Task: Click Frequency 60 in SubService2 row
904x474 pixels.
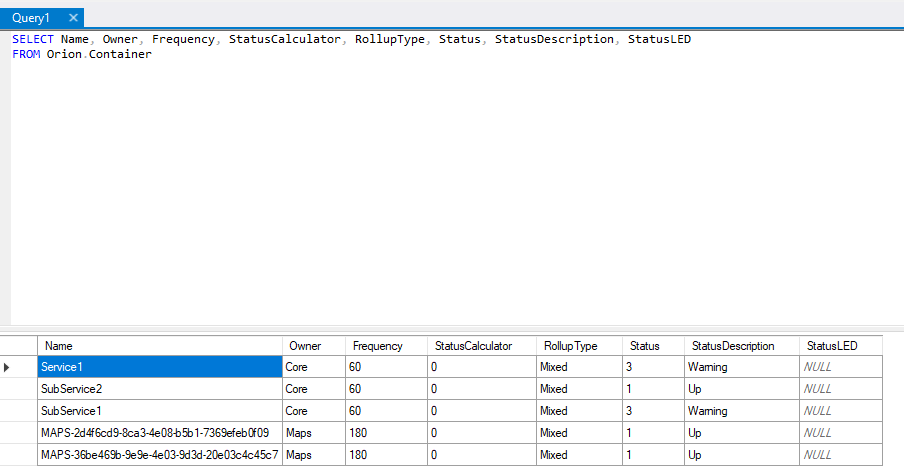Action: (386, 389)
